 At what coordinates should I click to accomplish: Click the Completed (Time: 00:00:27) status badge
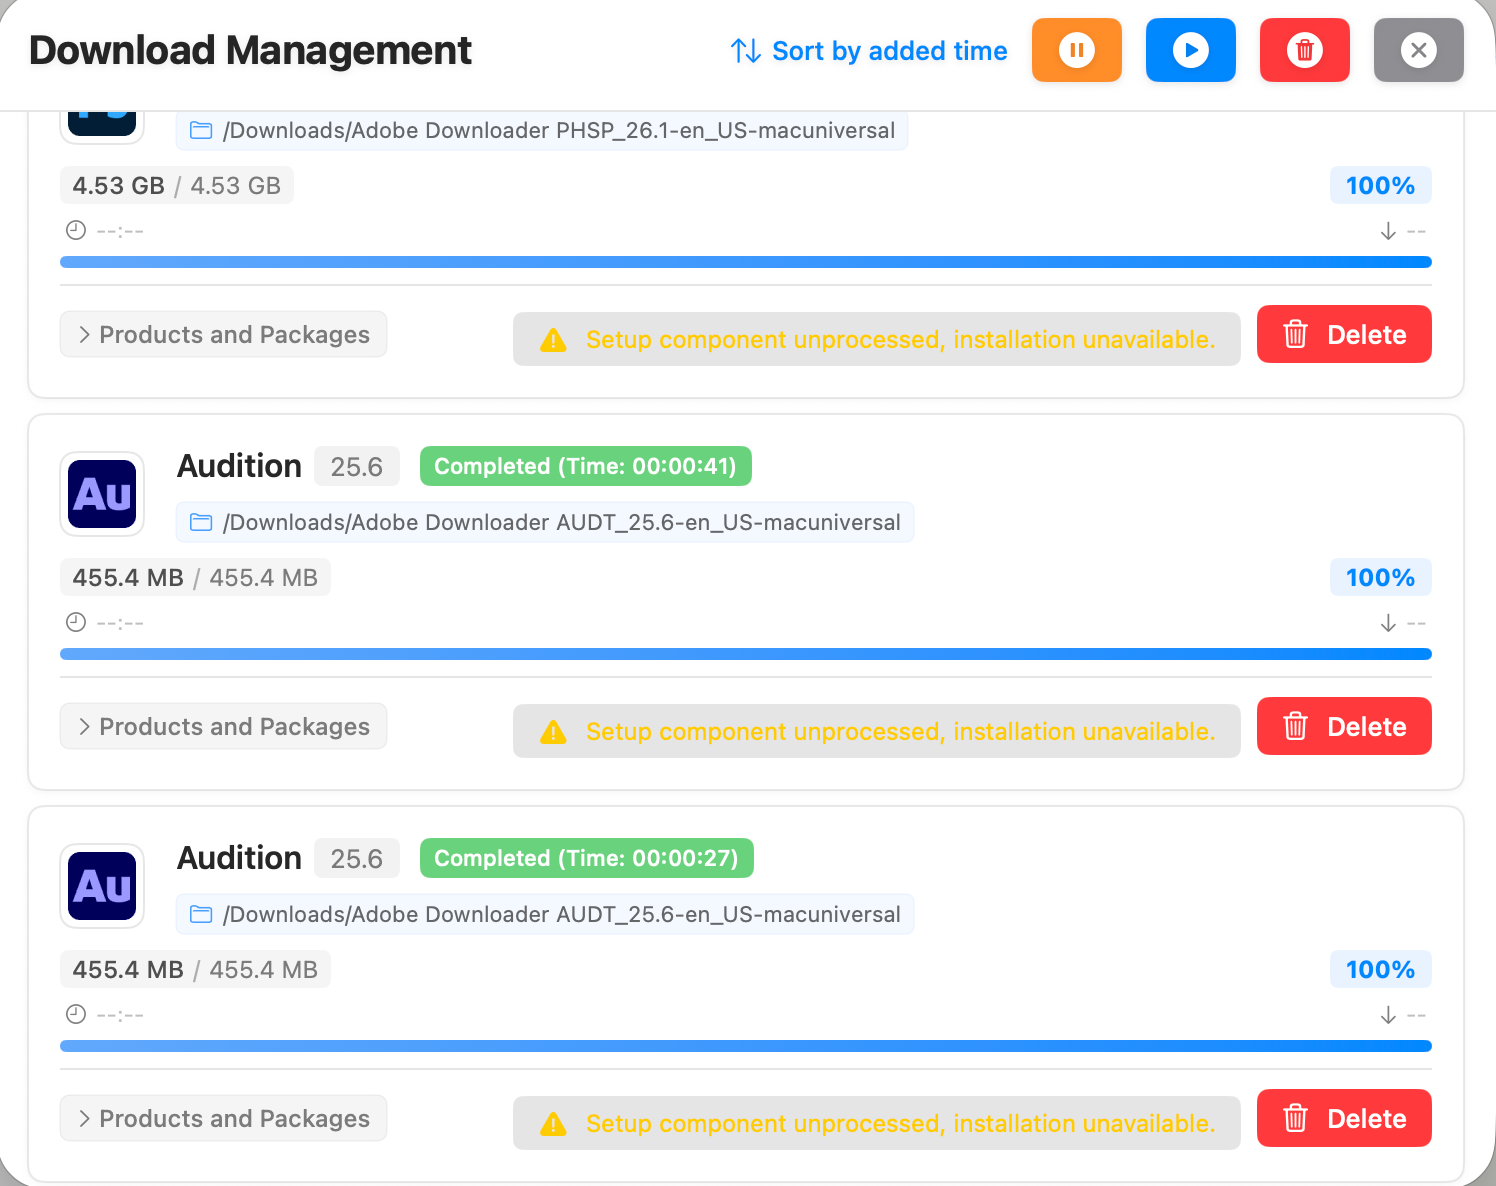point(586,859)
